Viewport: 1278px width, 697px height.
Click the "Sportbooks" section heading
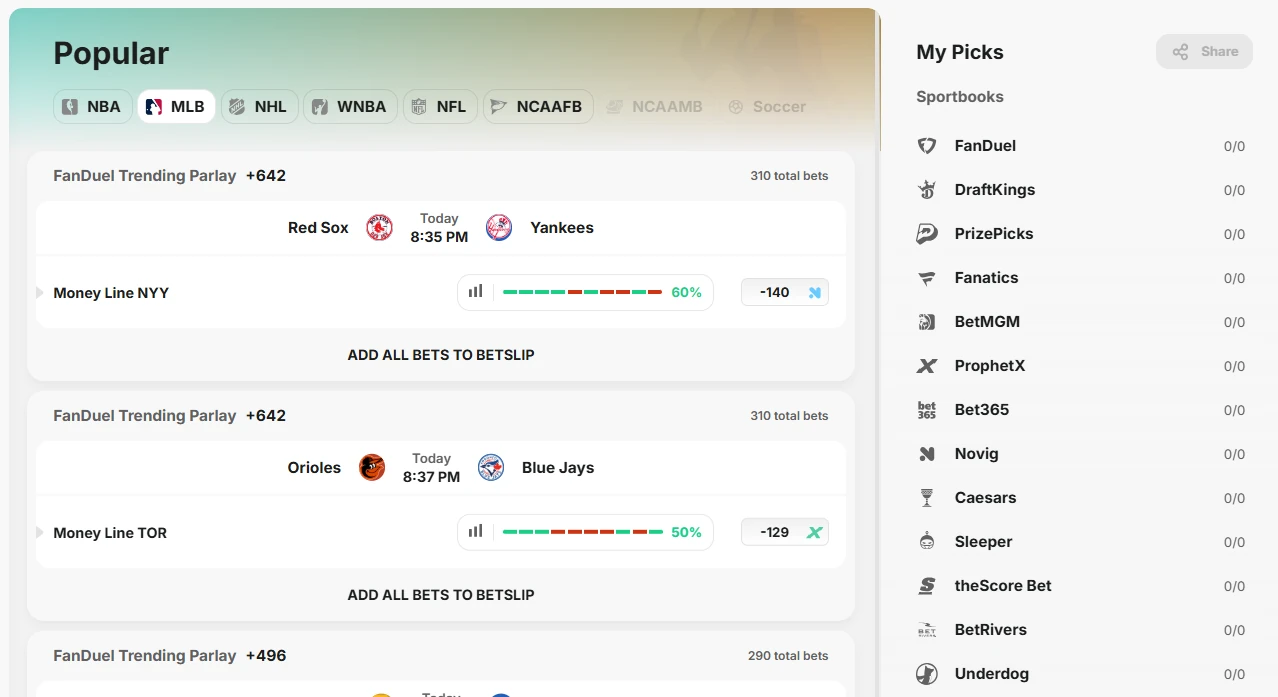click(x=960, y=97)
